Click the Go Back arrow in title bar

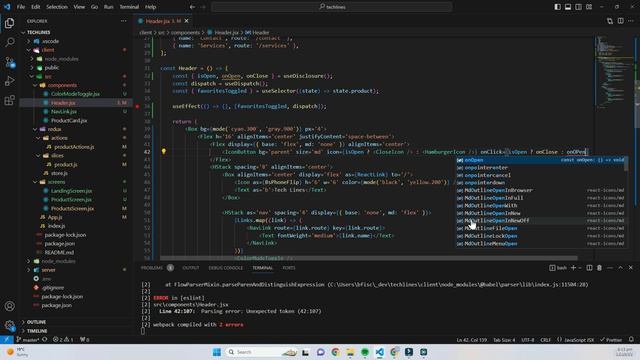(x=192, y=7)
